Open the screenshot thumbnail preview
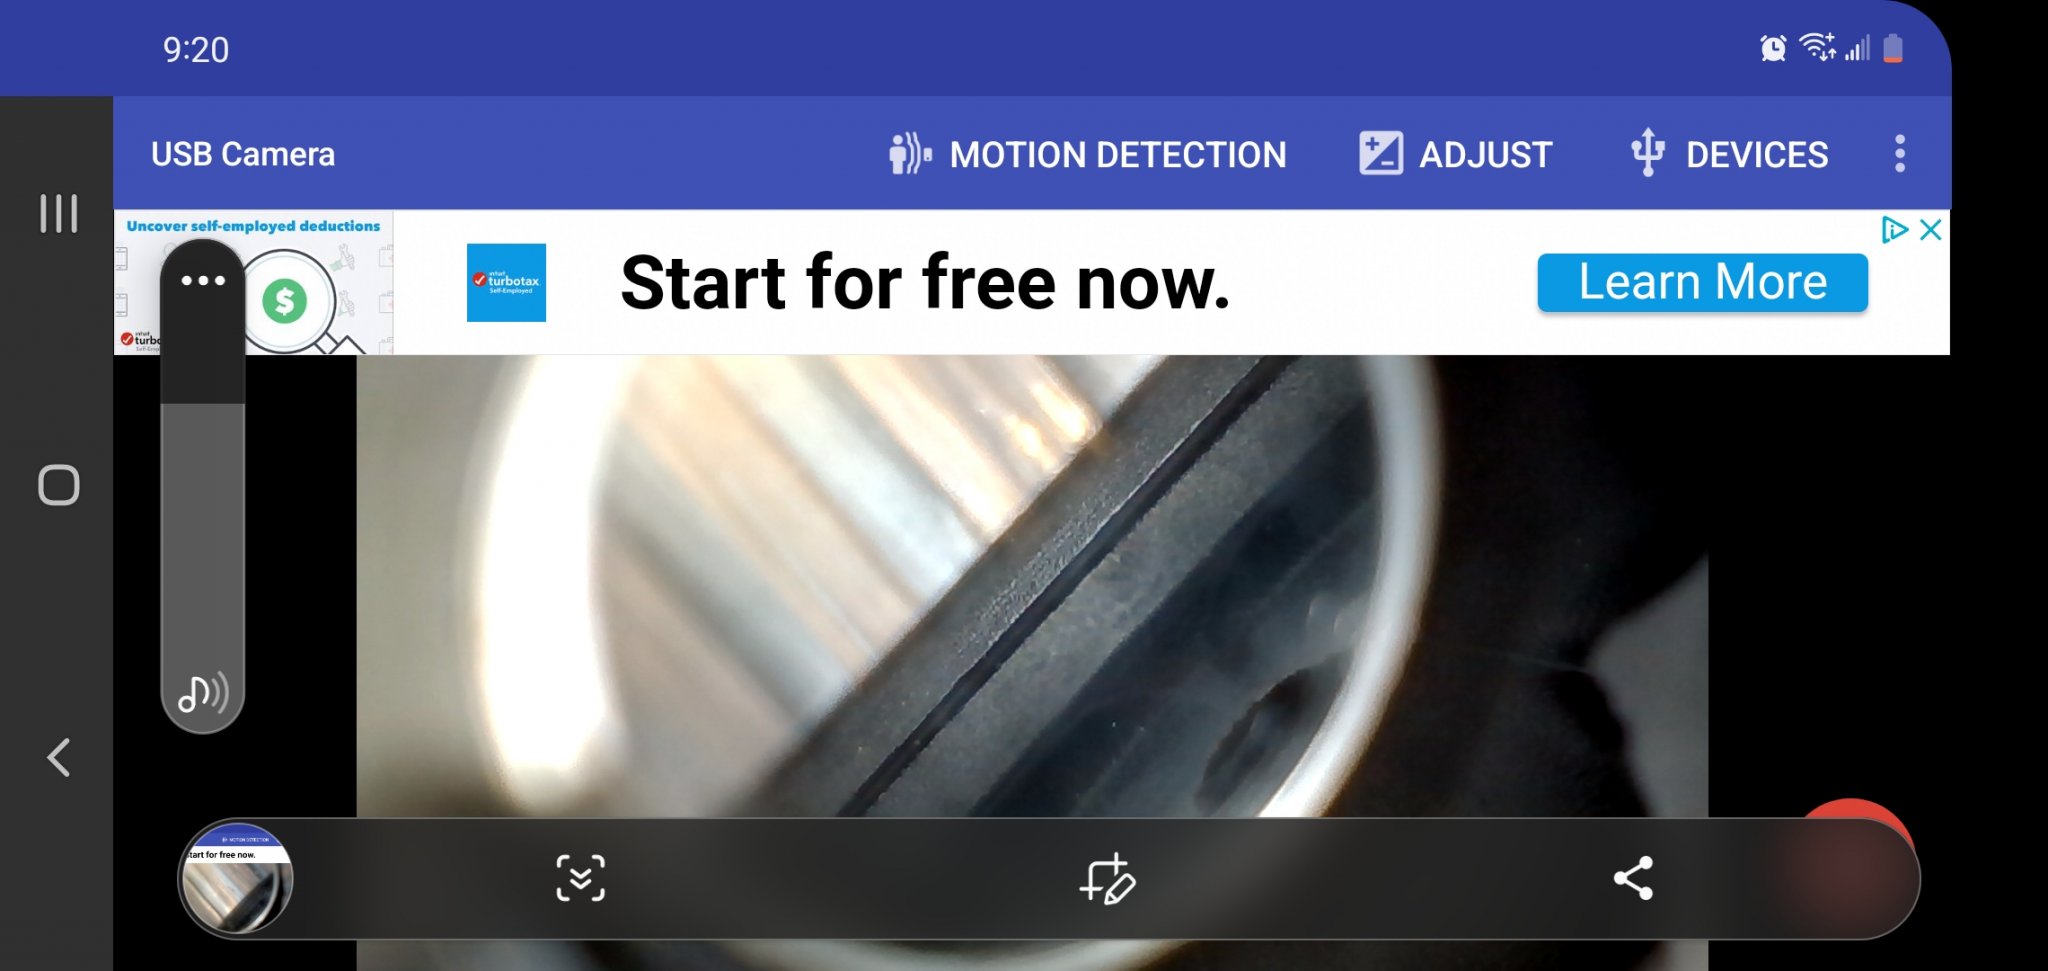Screen dimensions: 2048x971 (x=236, y=878)
